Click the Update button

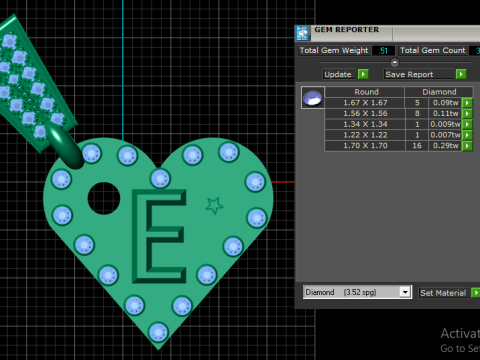[338, 74]
